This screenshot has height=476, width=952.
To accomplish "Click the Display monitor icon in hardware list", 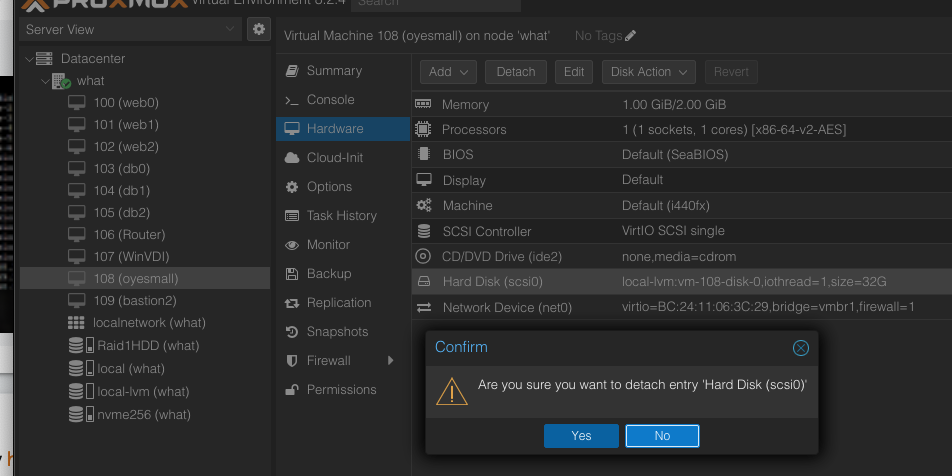I will pyautogui.click(x=424, y=180).
